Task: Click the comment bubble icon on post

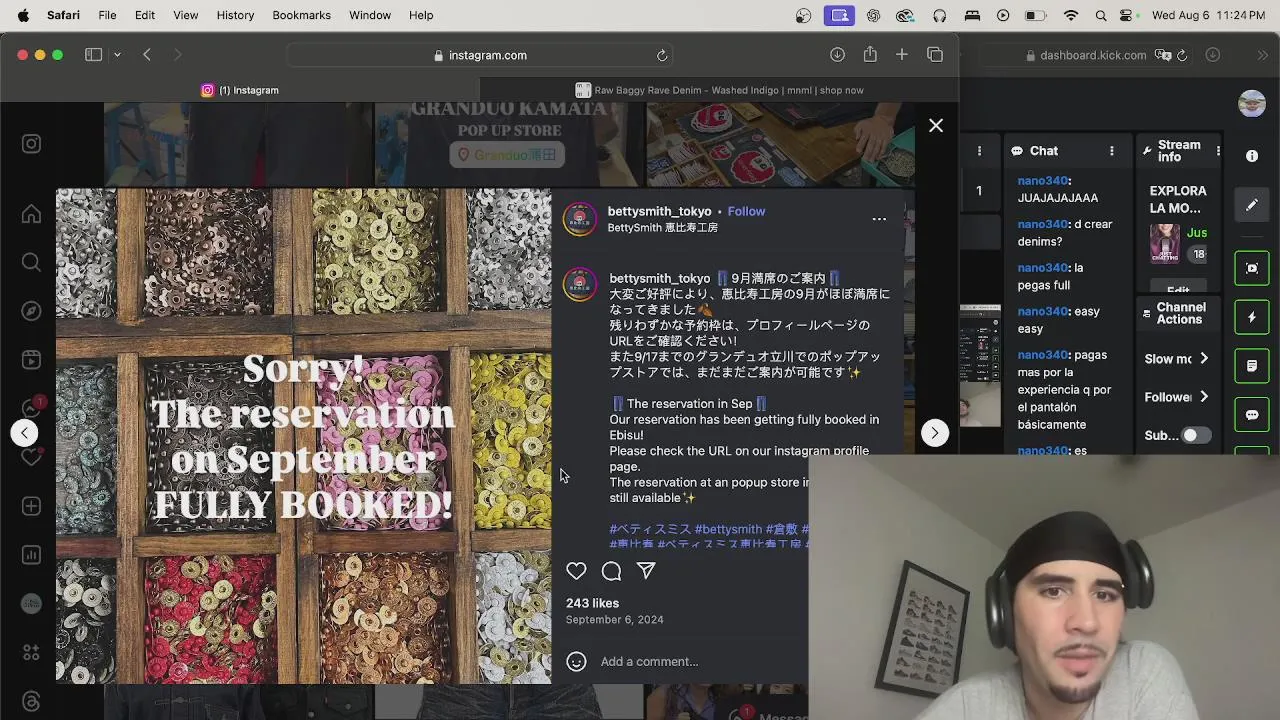Action: coord(611,571)
